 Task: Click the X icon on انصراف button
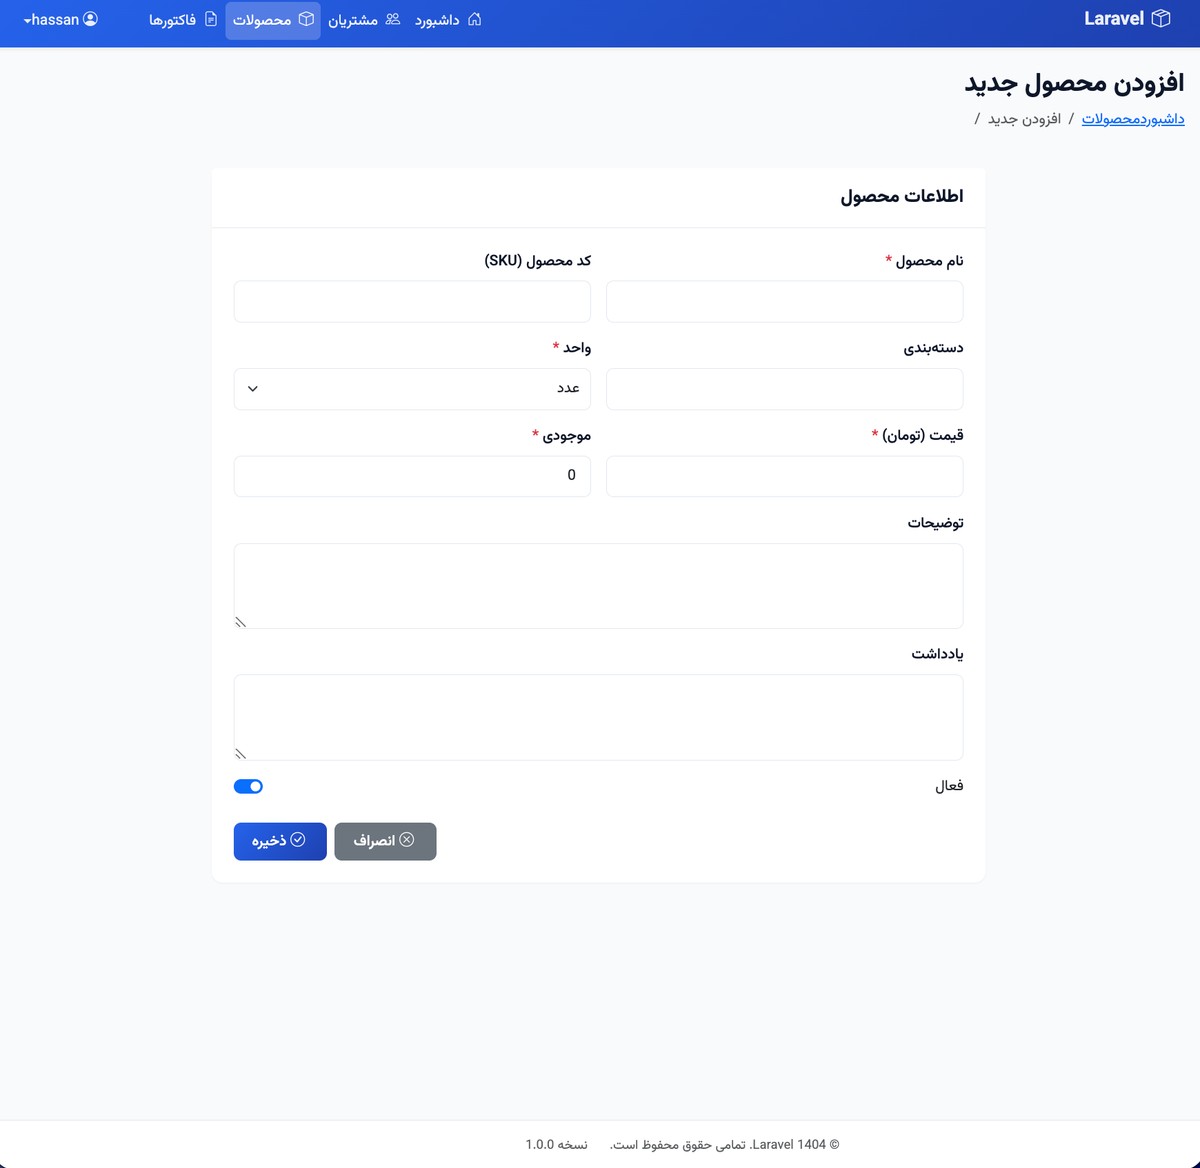click(407, 840)
